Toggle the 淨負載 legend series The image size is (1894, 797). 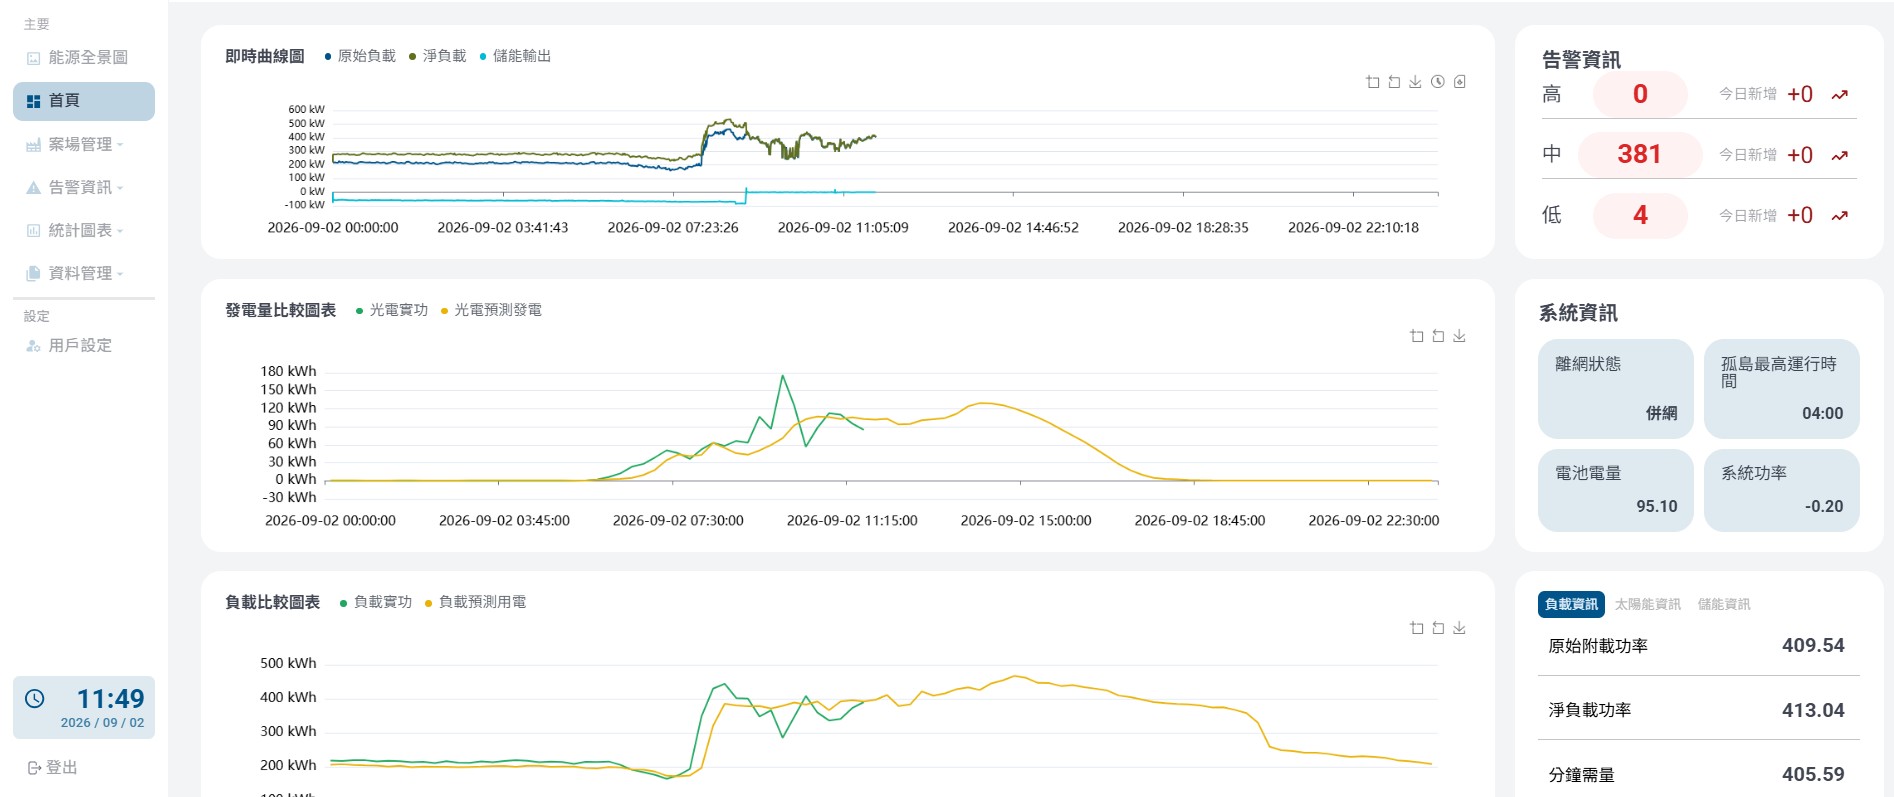click(x=438, y=56)
